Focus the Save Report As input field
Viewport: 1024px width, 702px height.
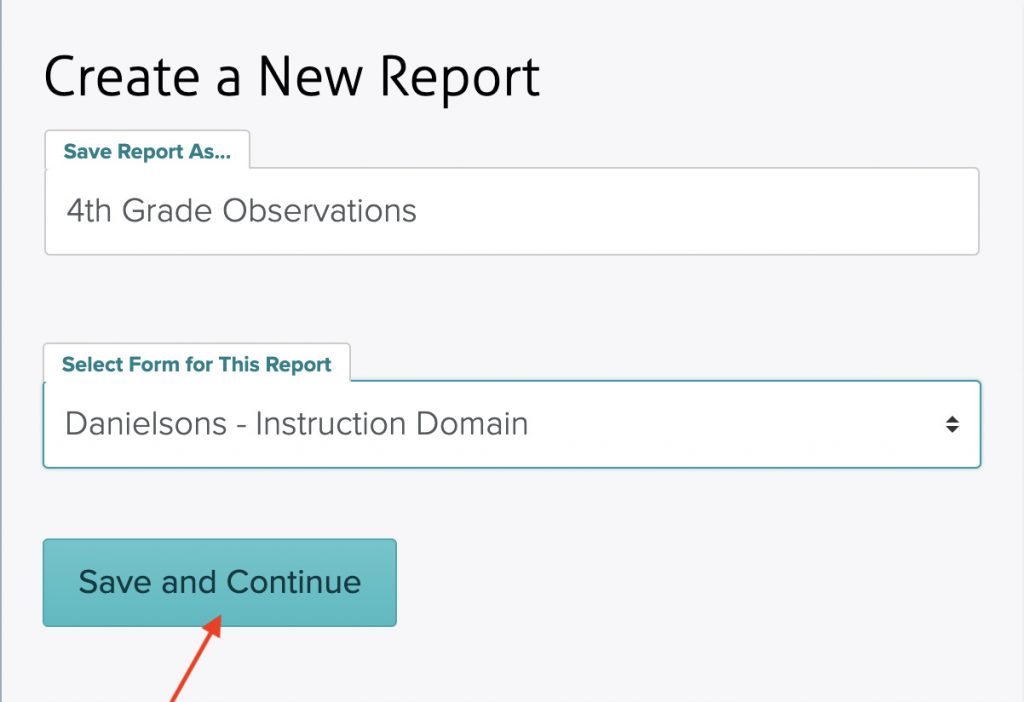click(x=511, y=211)
